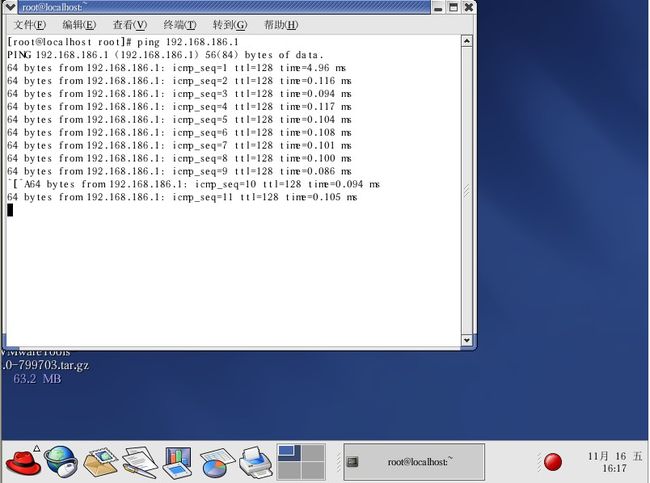Switch to first workspace in pager
The height and width of the screenshot is (483, 650).
(289, 453)
